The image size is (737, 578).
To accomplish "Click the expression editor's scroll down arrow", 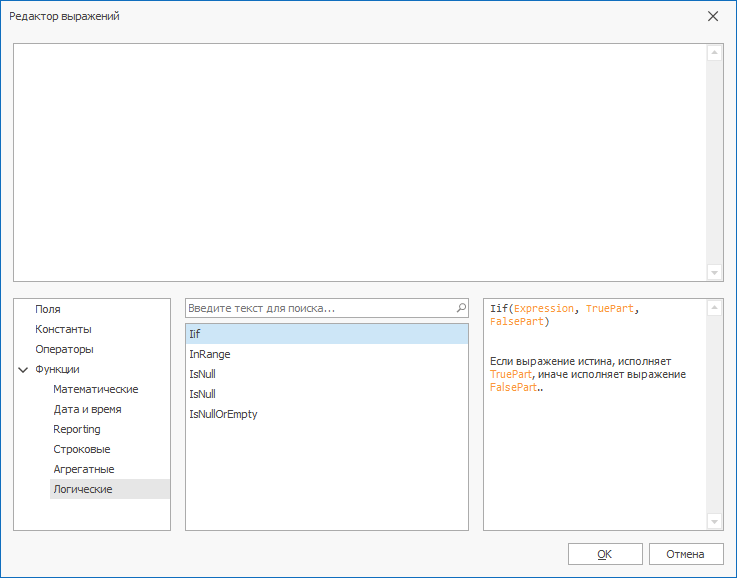I will click(714, 272).
